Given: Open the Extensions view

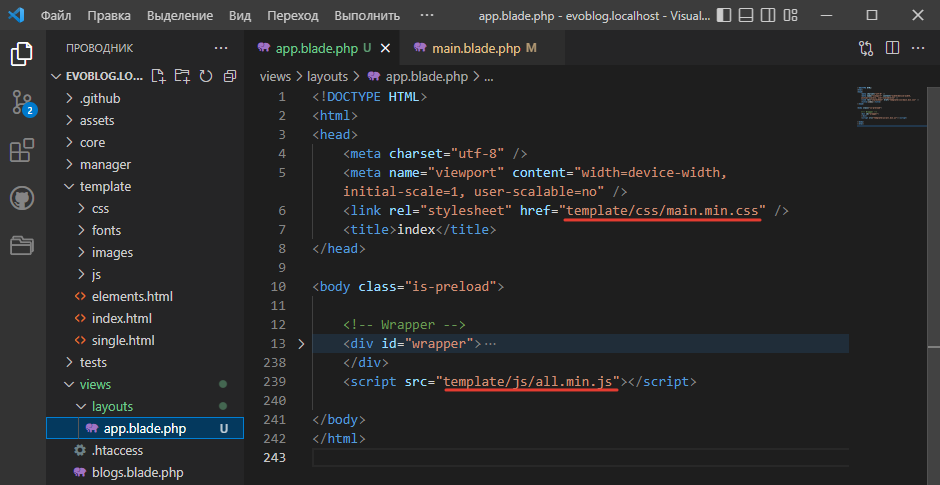Looking at the screenshot, I should (22, 150).
